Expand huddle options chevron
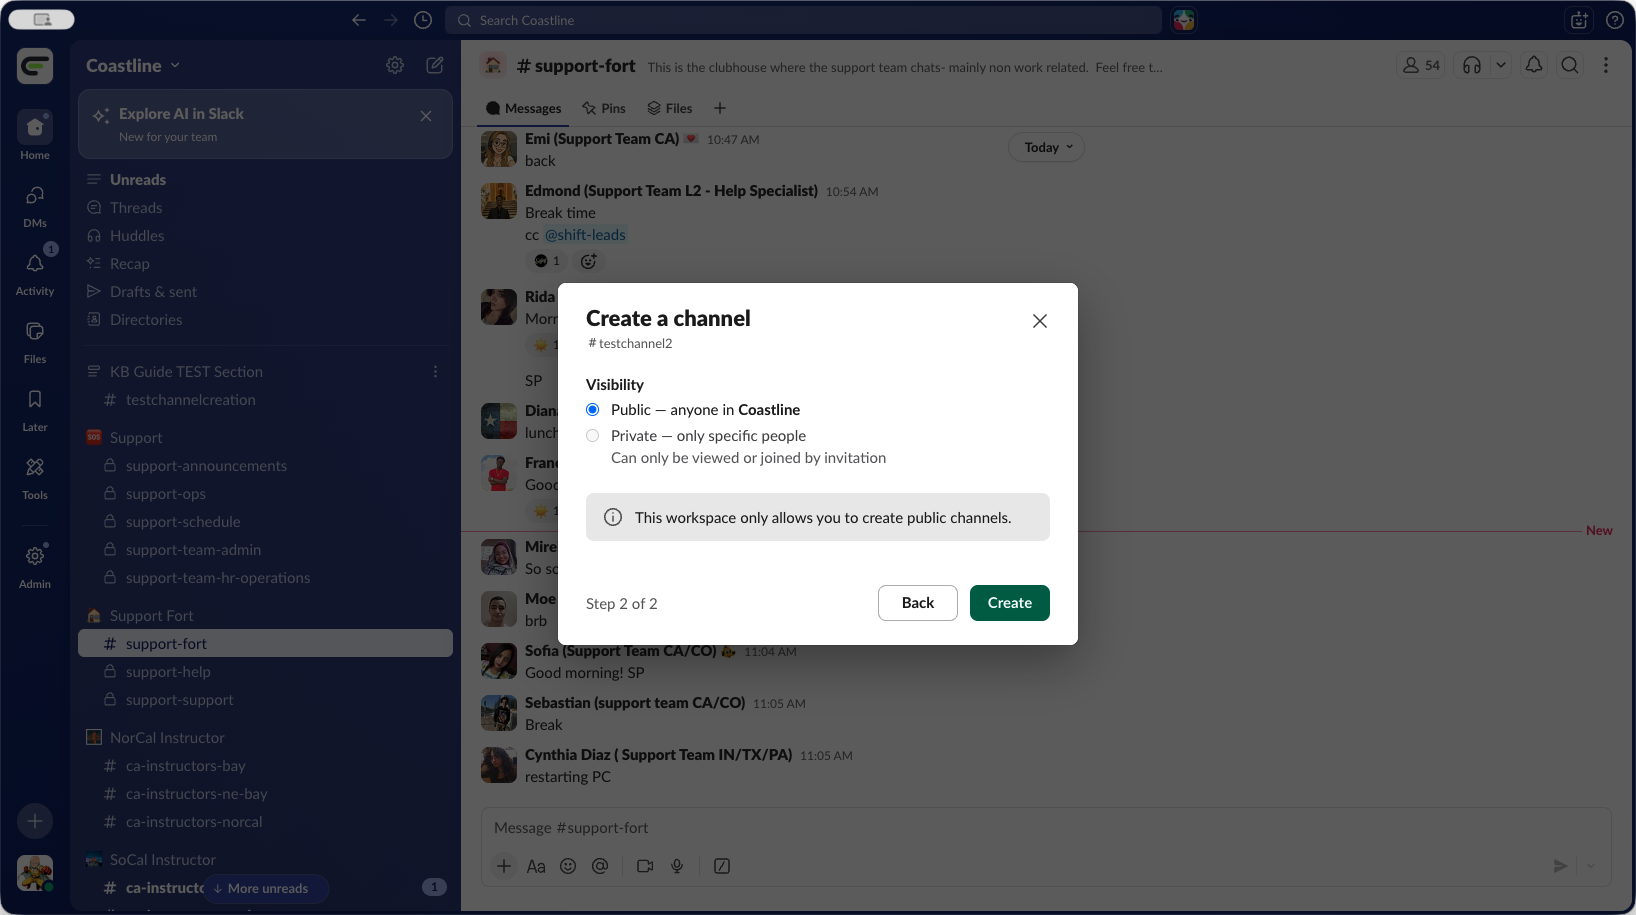Image resolution: width=1636 pixels, height=915 pixels. click(1500, 65)
